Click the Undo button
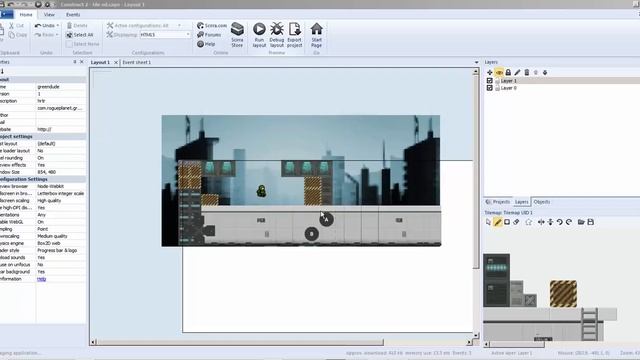Screen dimensions: 640x360 click(x=44, y=25)
